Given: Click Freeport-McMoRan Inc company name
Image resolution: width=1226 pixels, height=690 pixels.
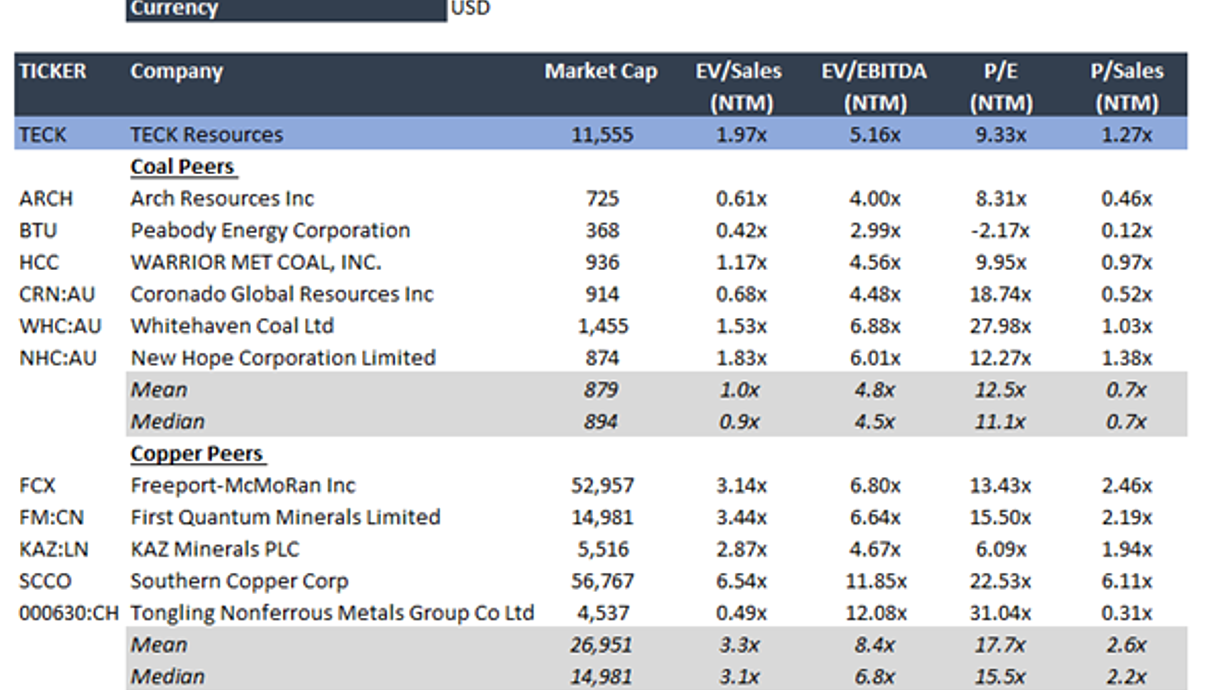Looking at the screenshot, I should 243,486.
